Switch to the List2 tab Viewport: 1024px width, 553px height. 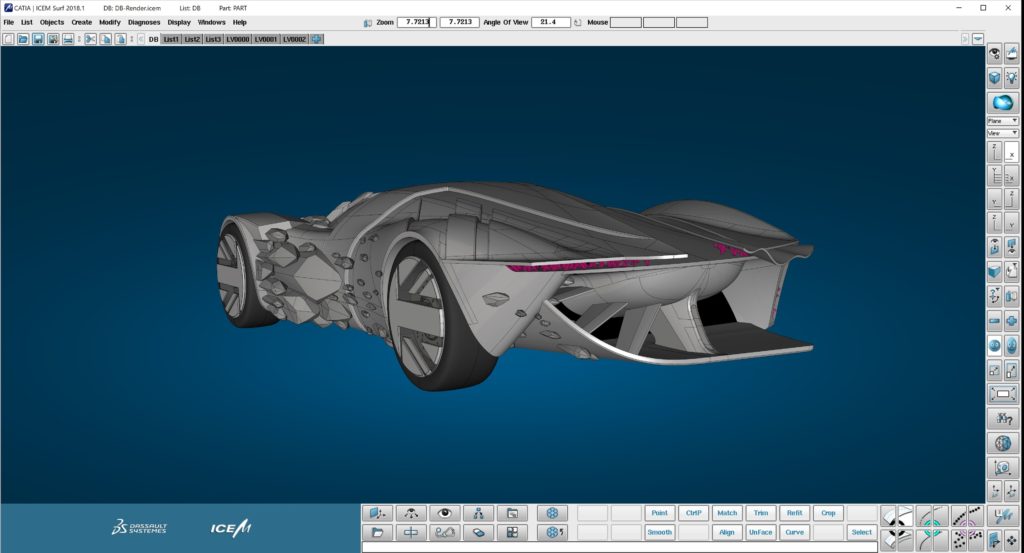click(x=192, y=39)
